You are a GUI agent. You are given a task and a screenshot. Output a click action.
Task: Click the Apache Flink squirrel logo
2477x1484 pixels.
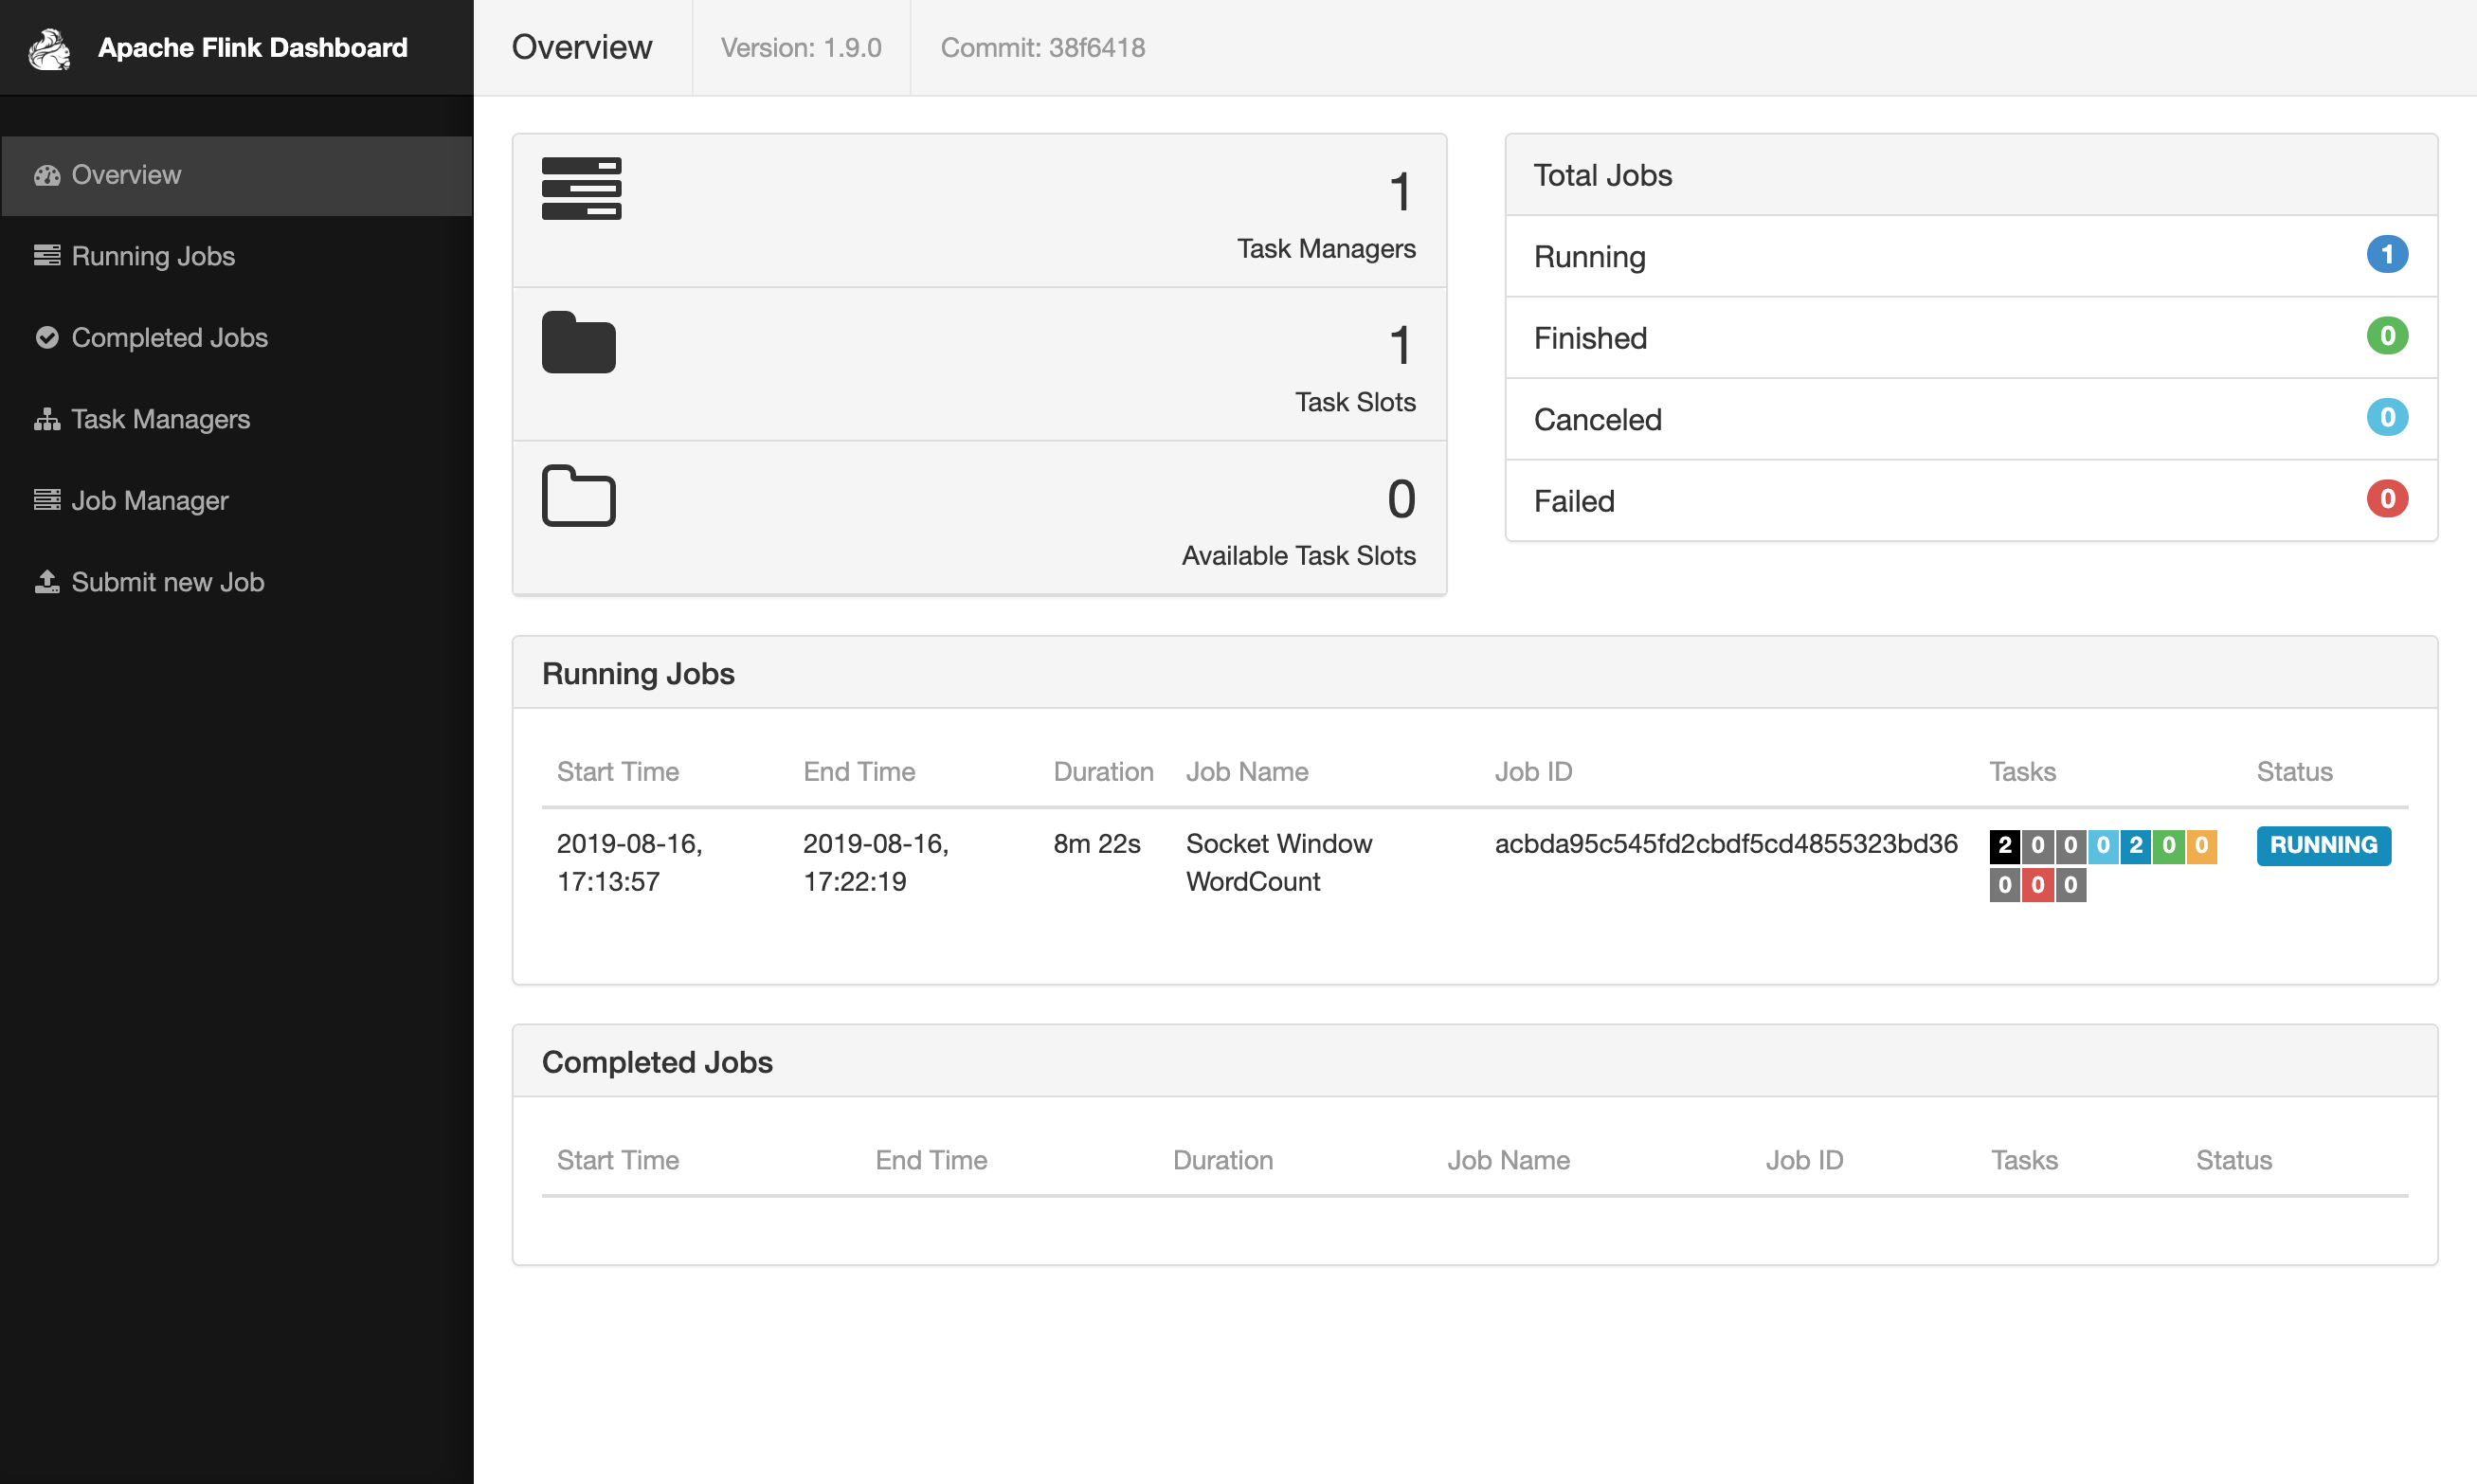[49, 48]
